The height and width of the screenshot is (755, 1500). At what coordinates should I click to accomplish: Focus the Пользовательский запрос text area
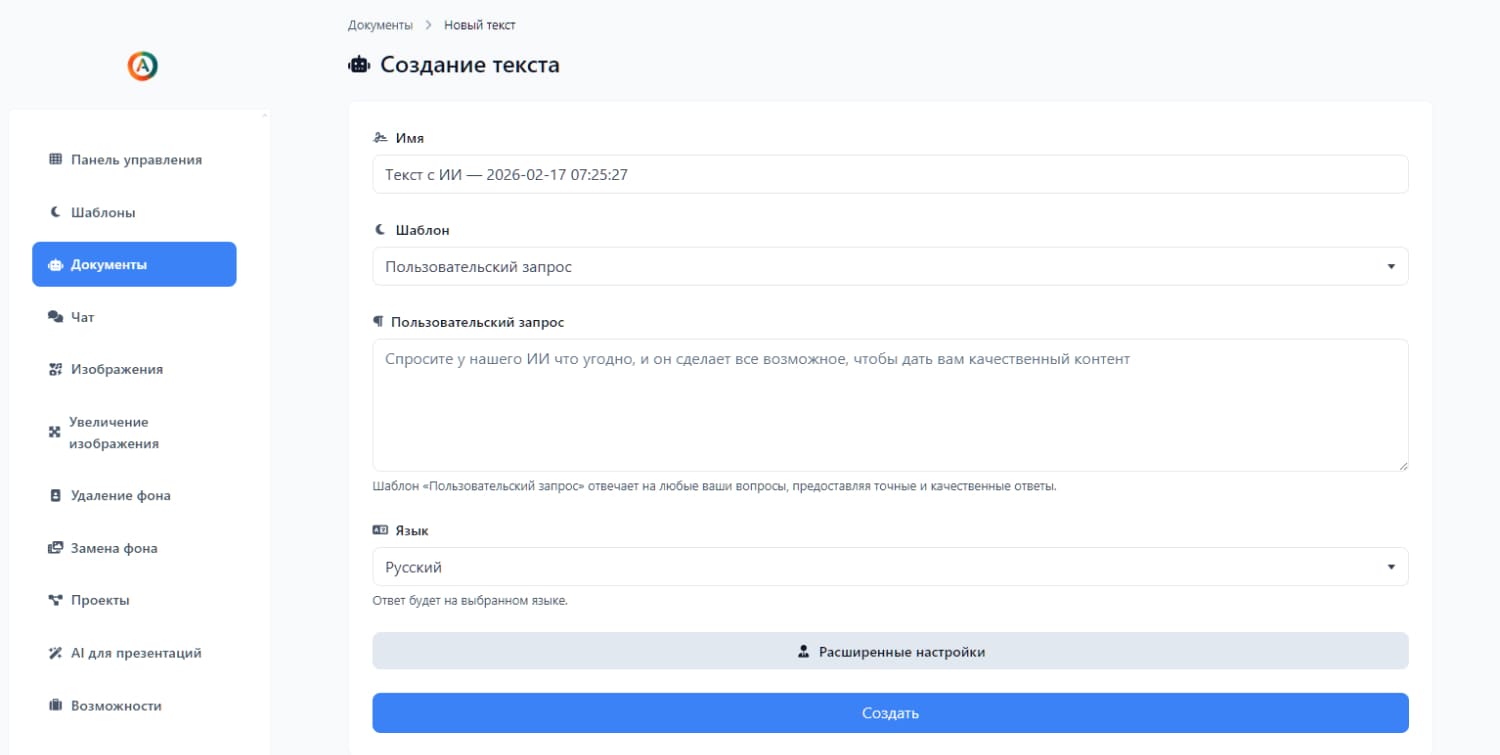click(889, 405)
